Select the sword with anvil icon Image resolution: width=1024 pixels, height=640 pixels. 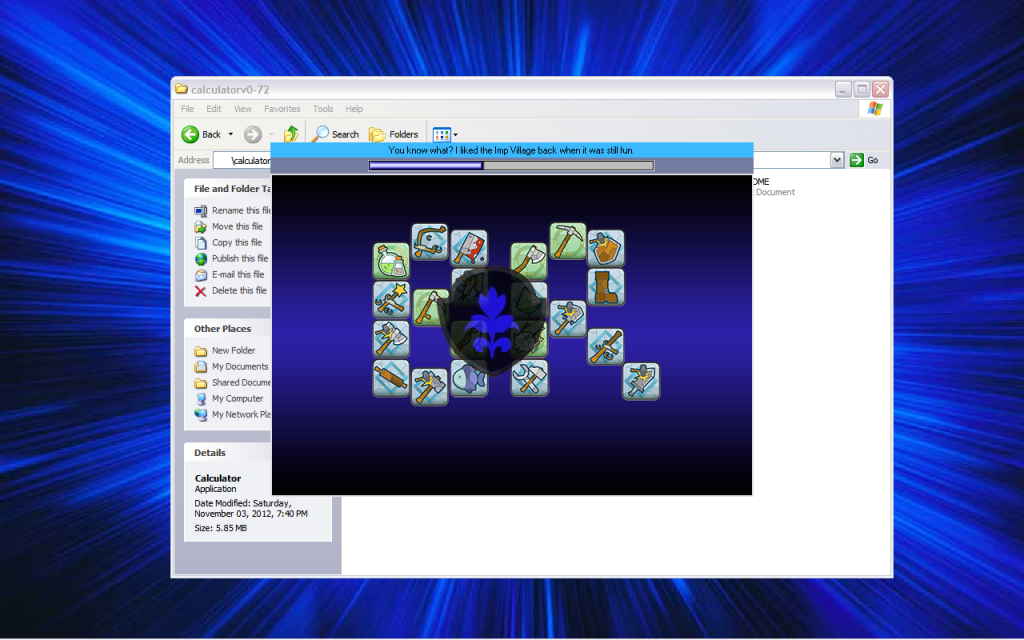[x=641, y=381]
